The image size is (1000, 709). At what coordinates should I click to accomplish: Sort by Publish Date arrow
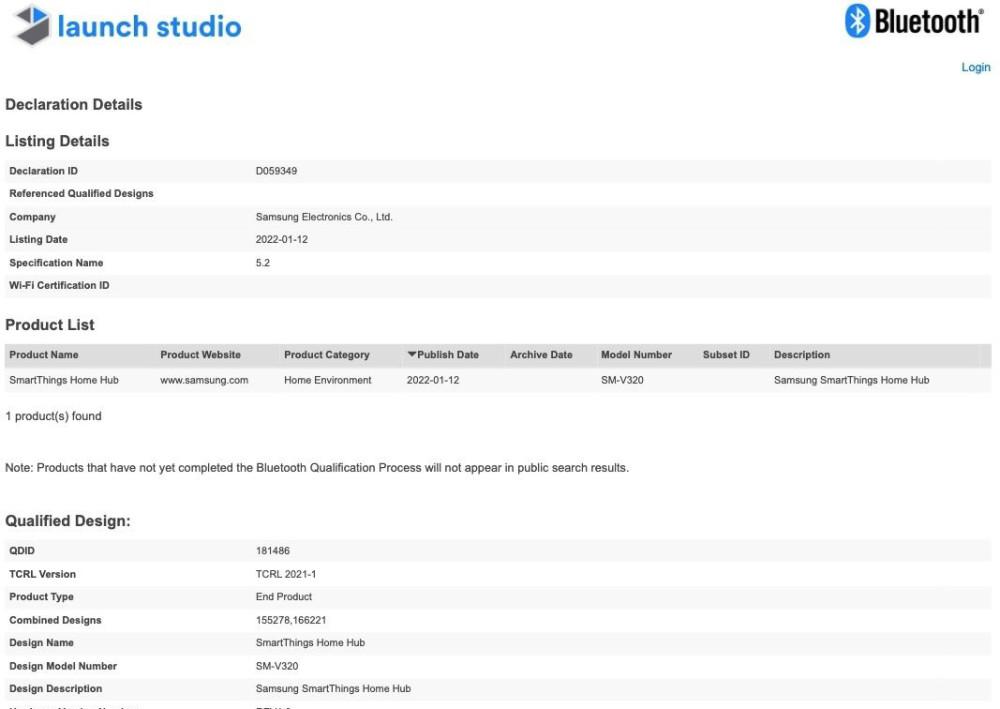(412, 354)
